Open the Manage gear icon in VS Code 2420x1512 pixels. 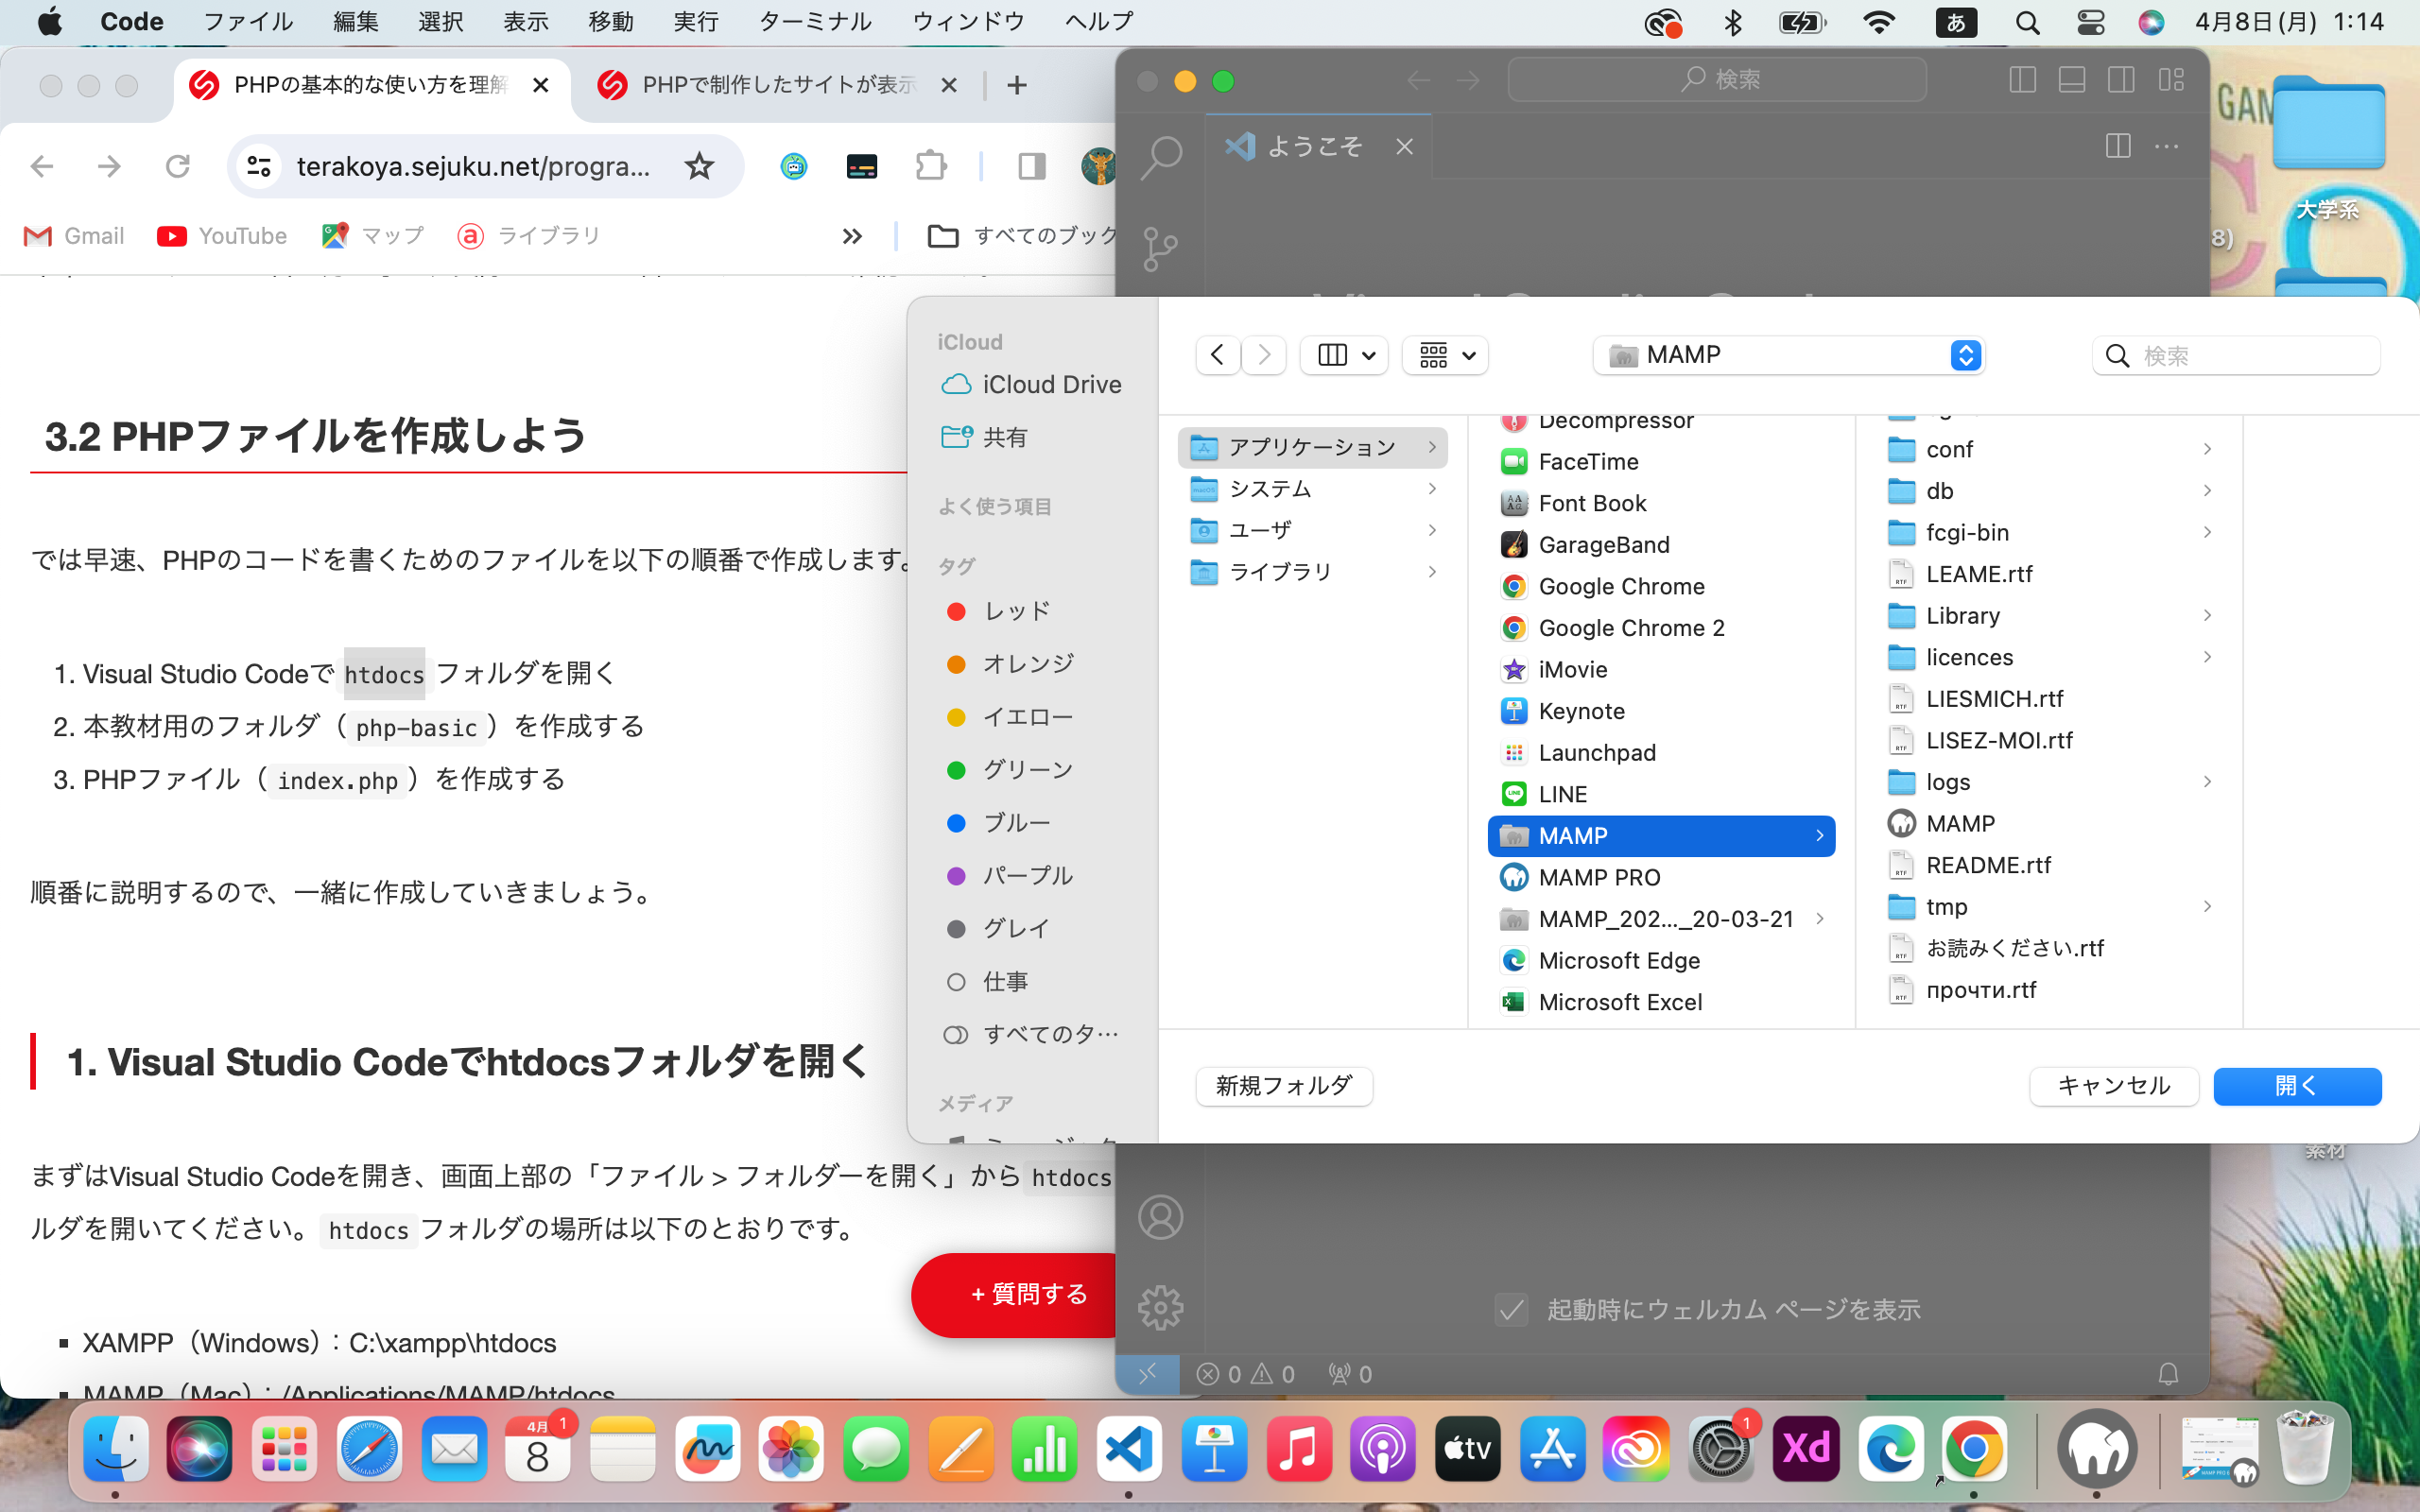pos(1160,1307)
